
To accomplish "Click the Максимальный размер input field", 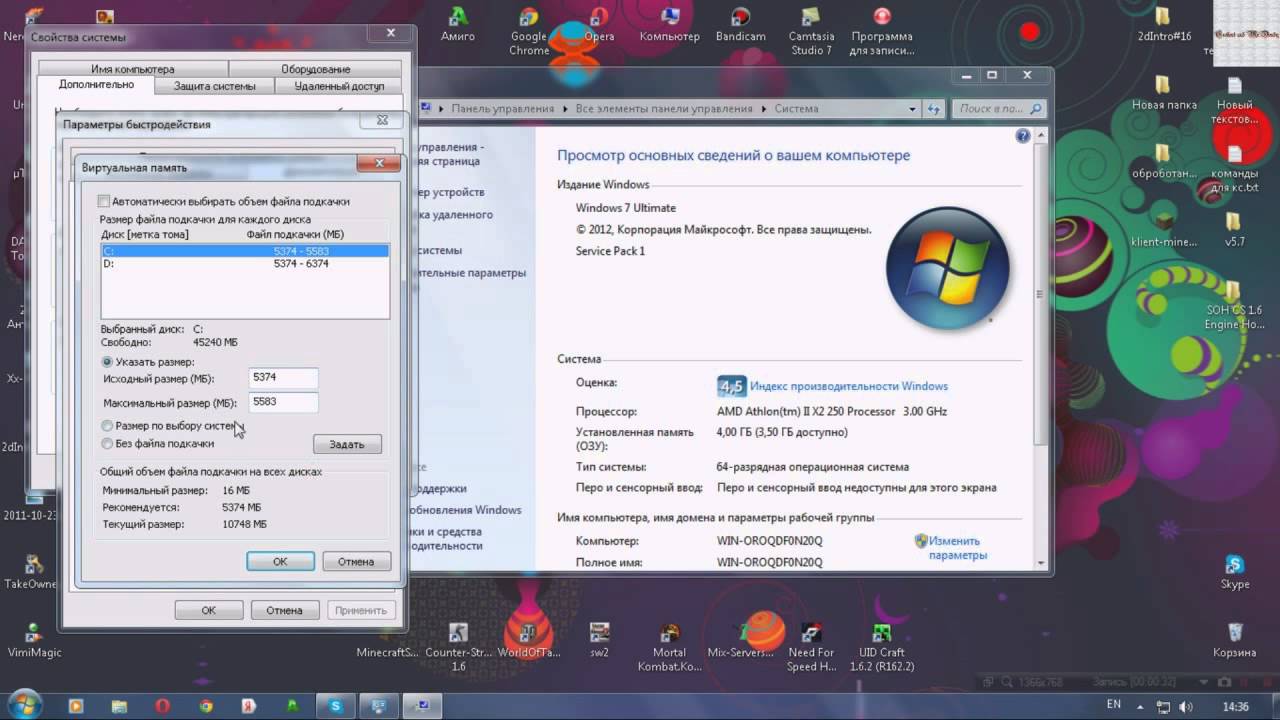I will pyautogui.click(x=283, y=402).
